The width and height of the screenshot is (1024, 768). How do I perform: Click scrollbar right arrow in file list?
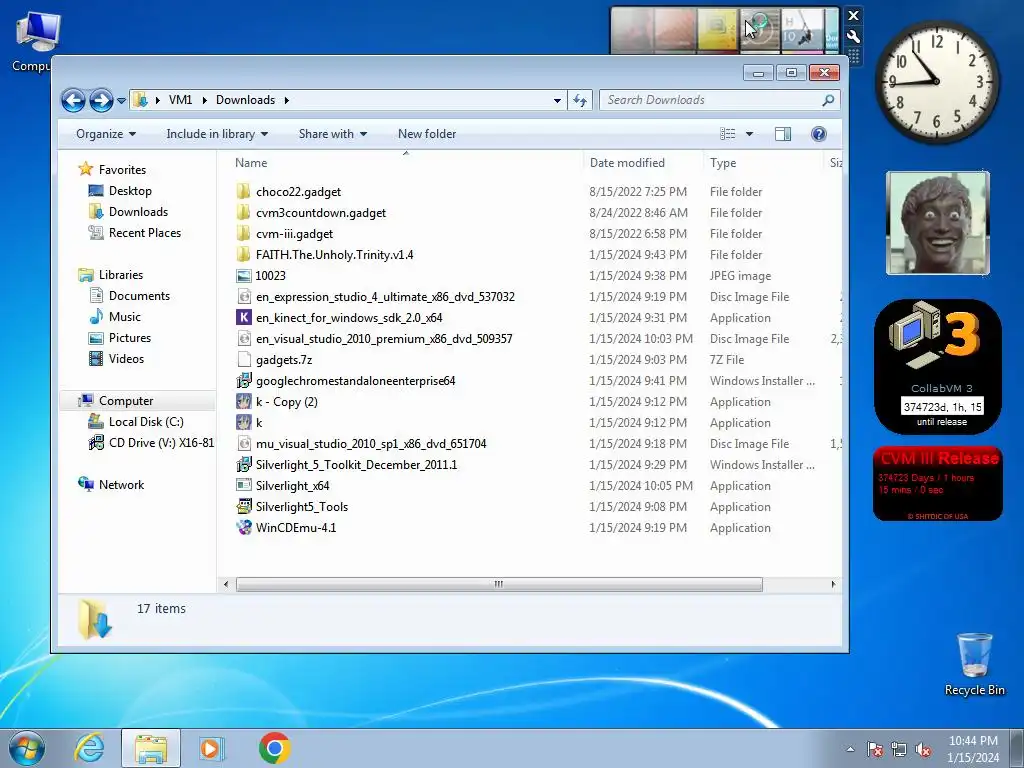tap(833, 584)
